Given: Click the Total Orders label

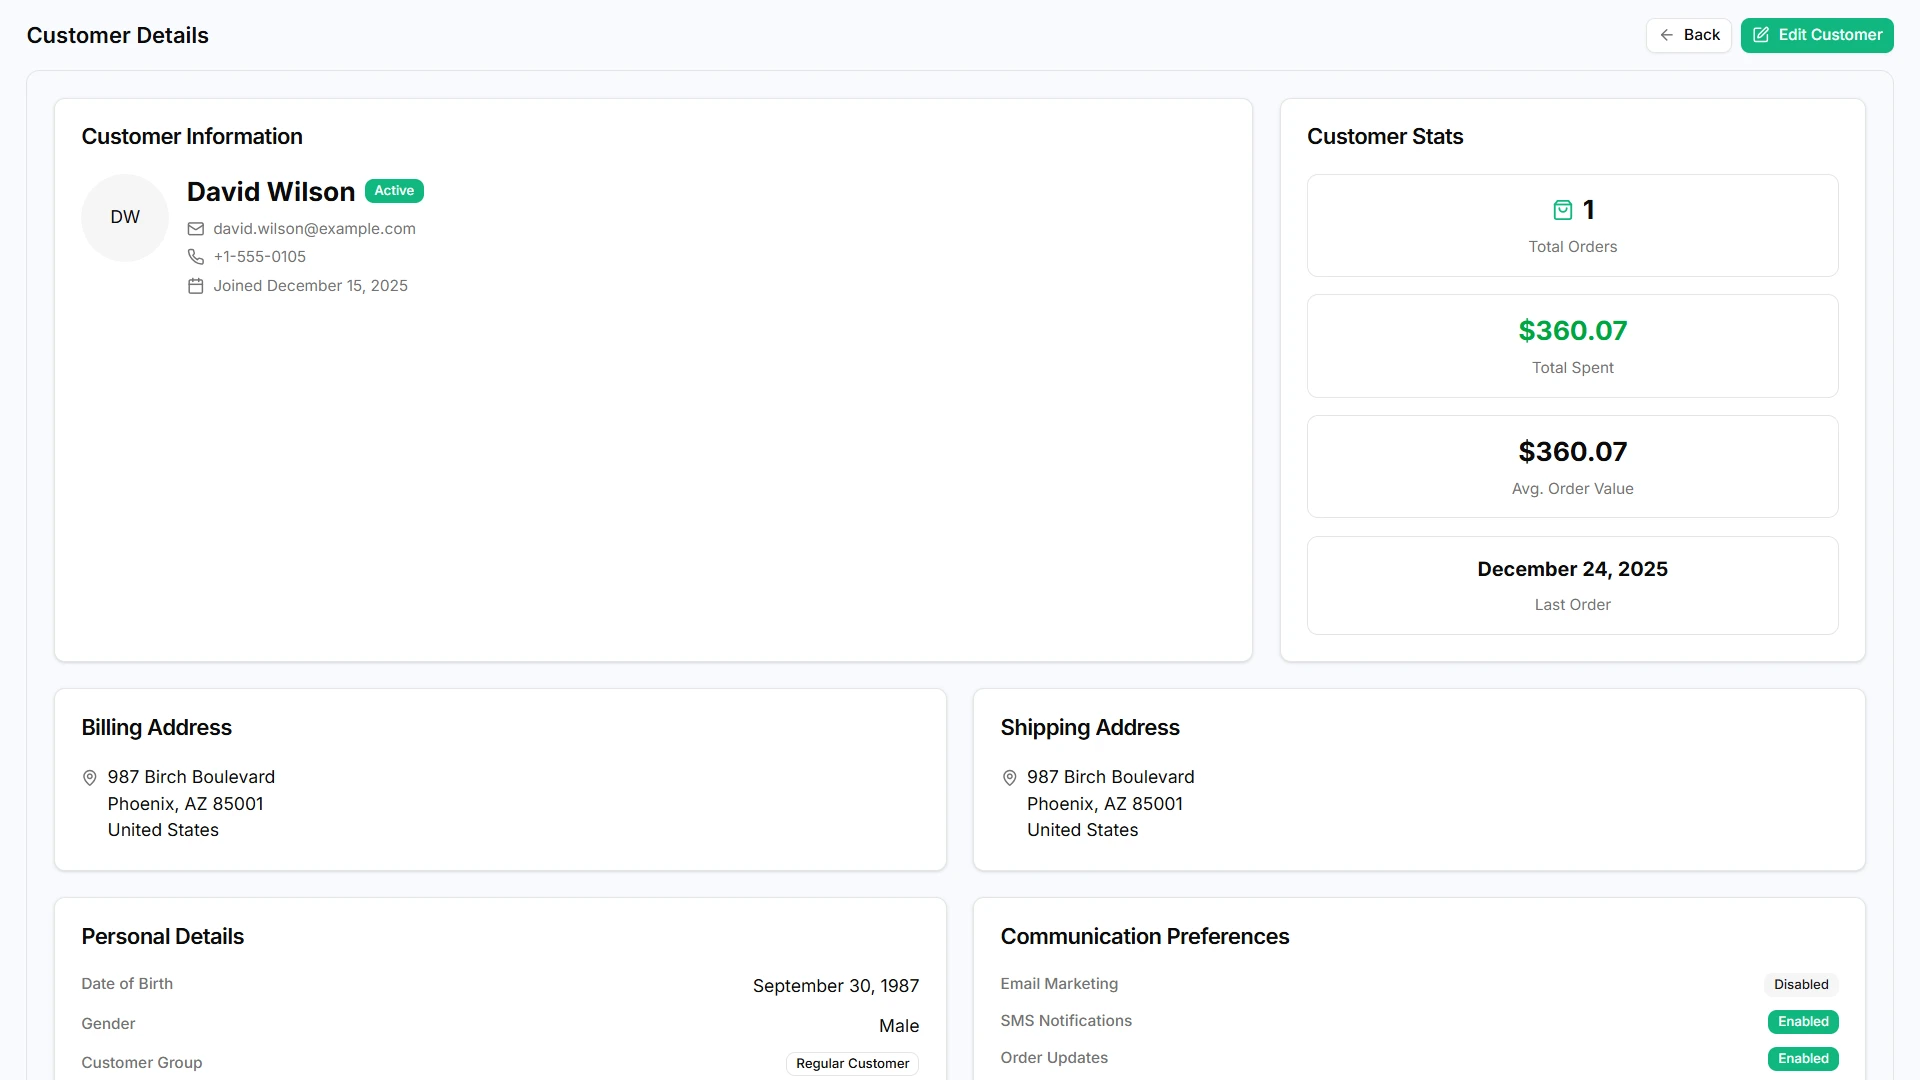Looking at the screenshot, I should point(1572,247).
